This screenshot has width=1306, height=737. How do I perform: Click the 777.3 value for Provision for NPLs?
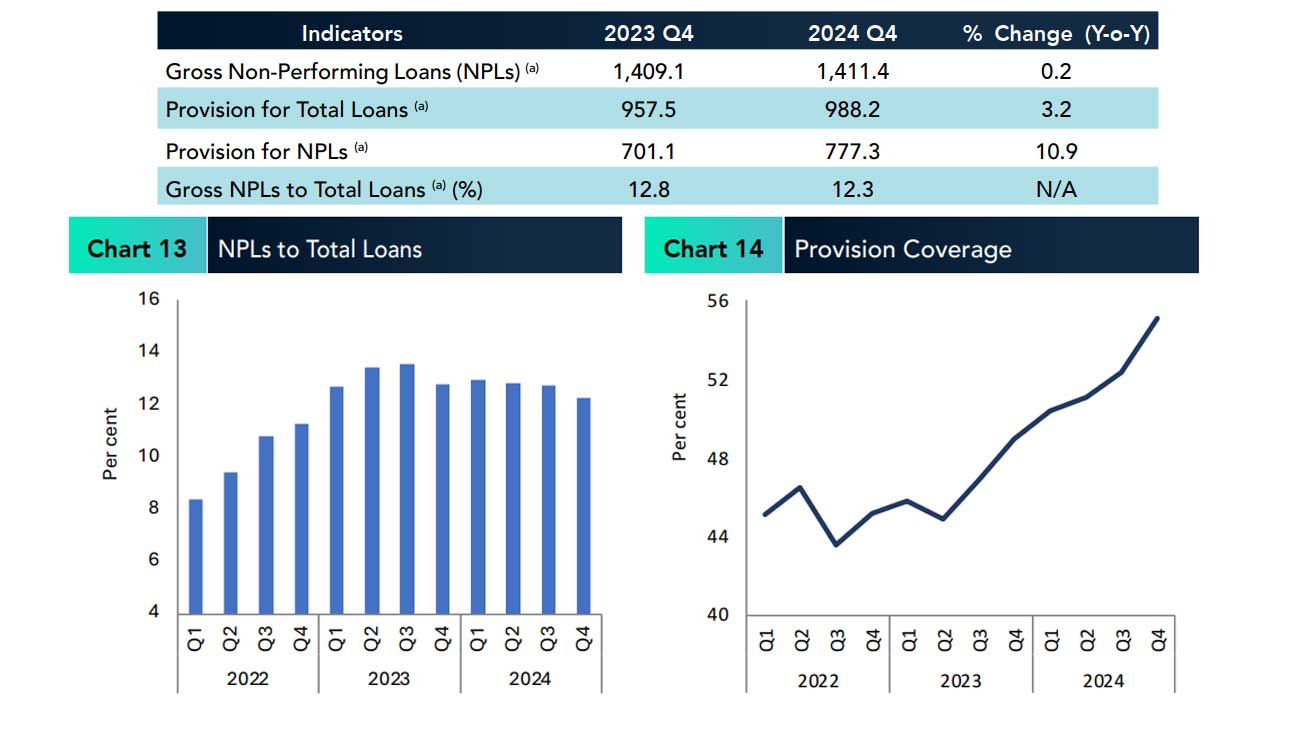852,151
